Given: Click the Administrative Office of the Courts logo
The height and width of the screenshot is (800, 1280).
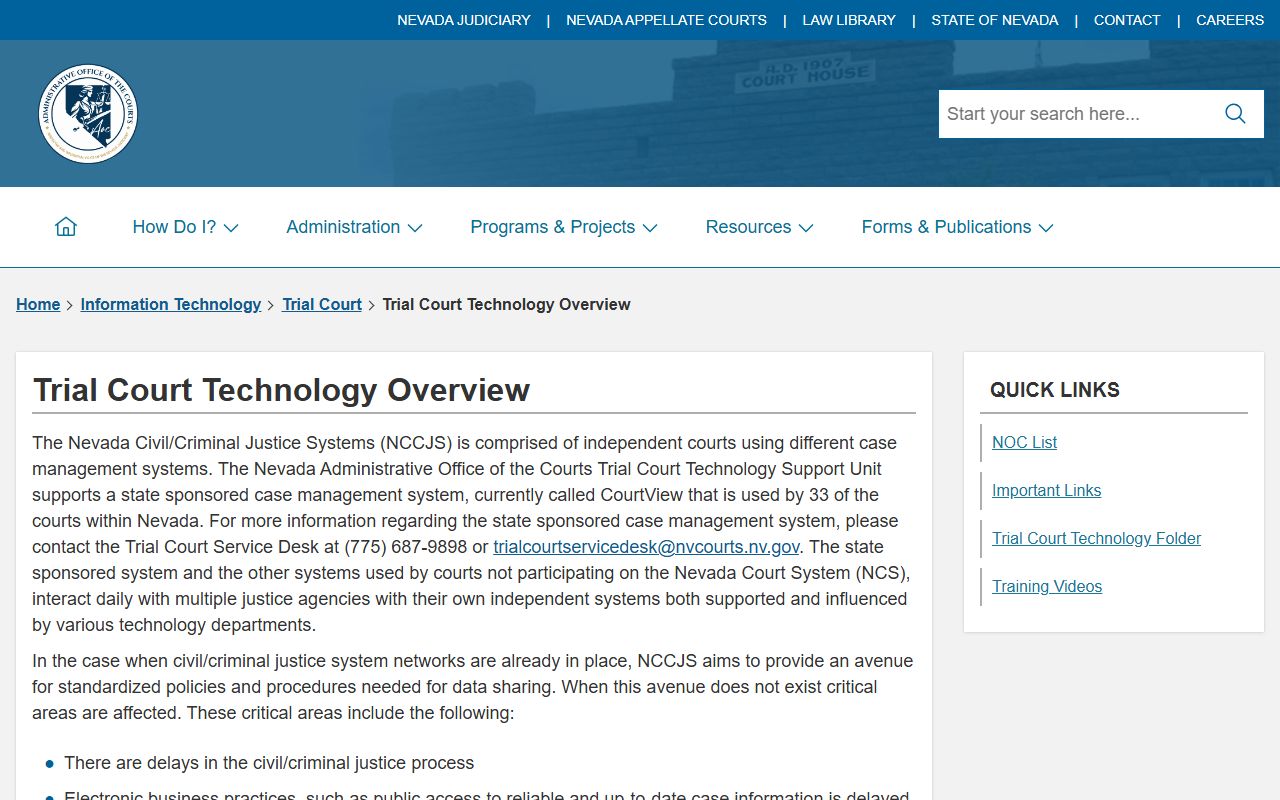Looking at the screenshot, I should coord(88,114).
